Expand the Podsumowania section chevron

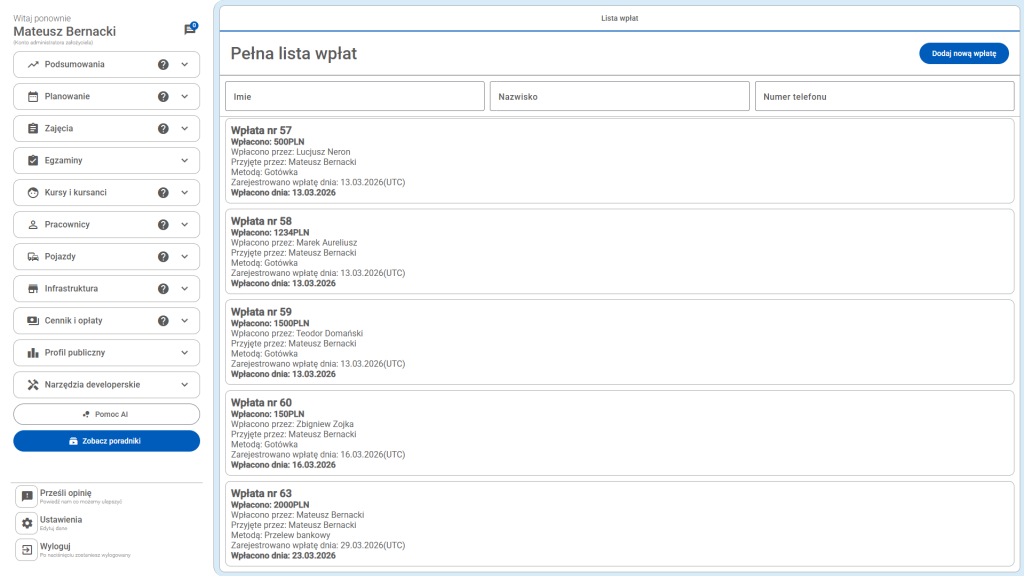184,64
